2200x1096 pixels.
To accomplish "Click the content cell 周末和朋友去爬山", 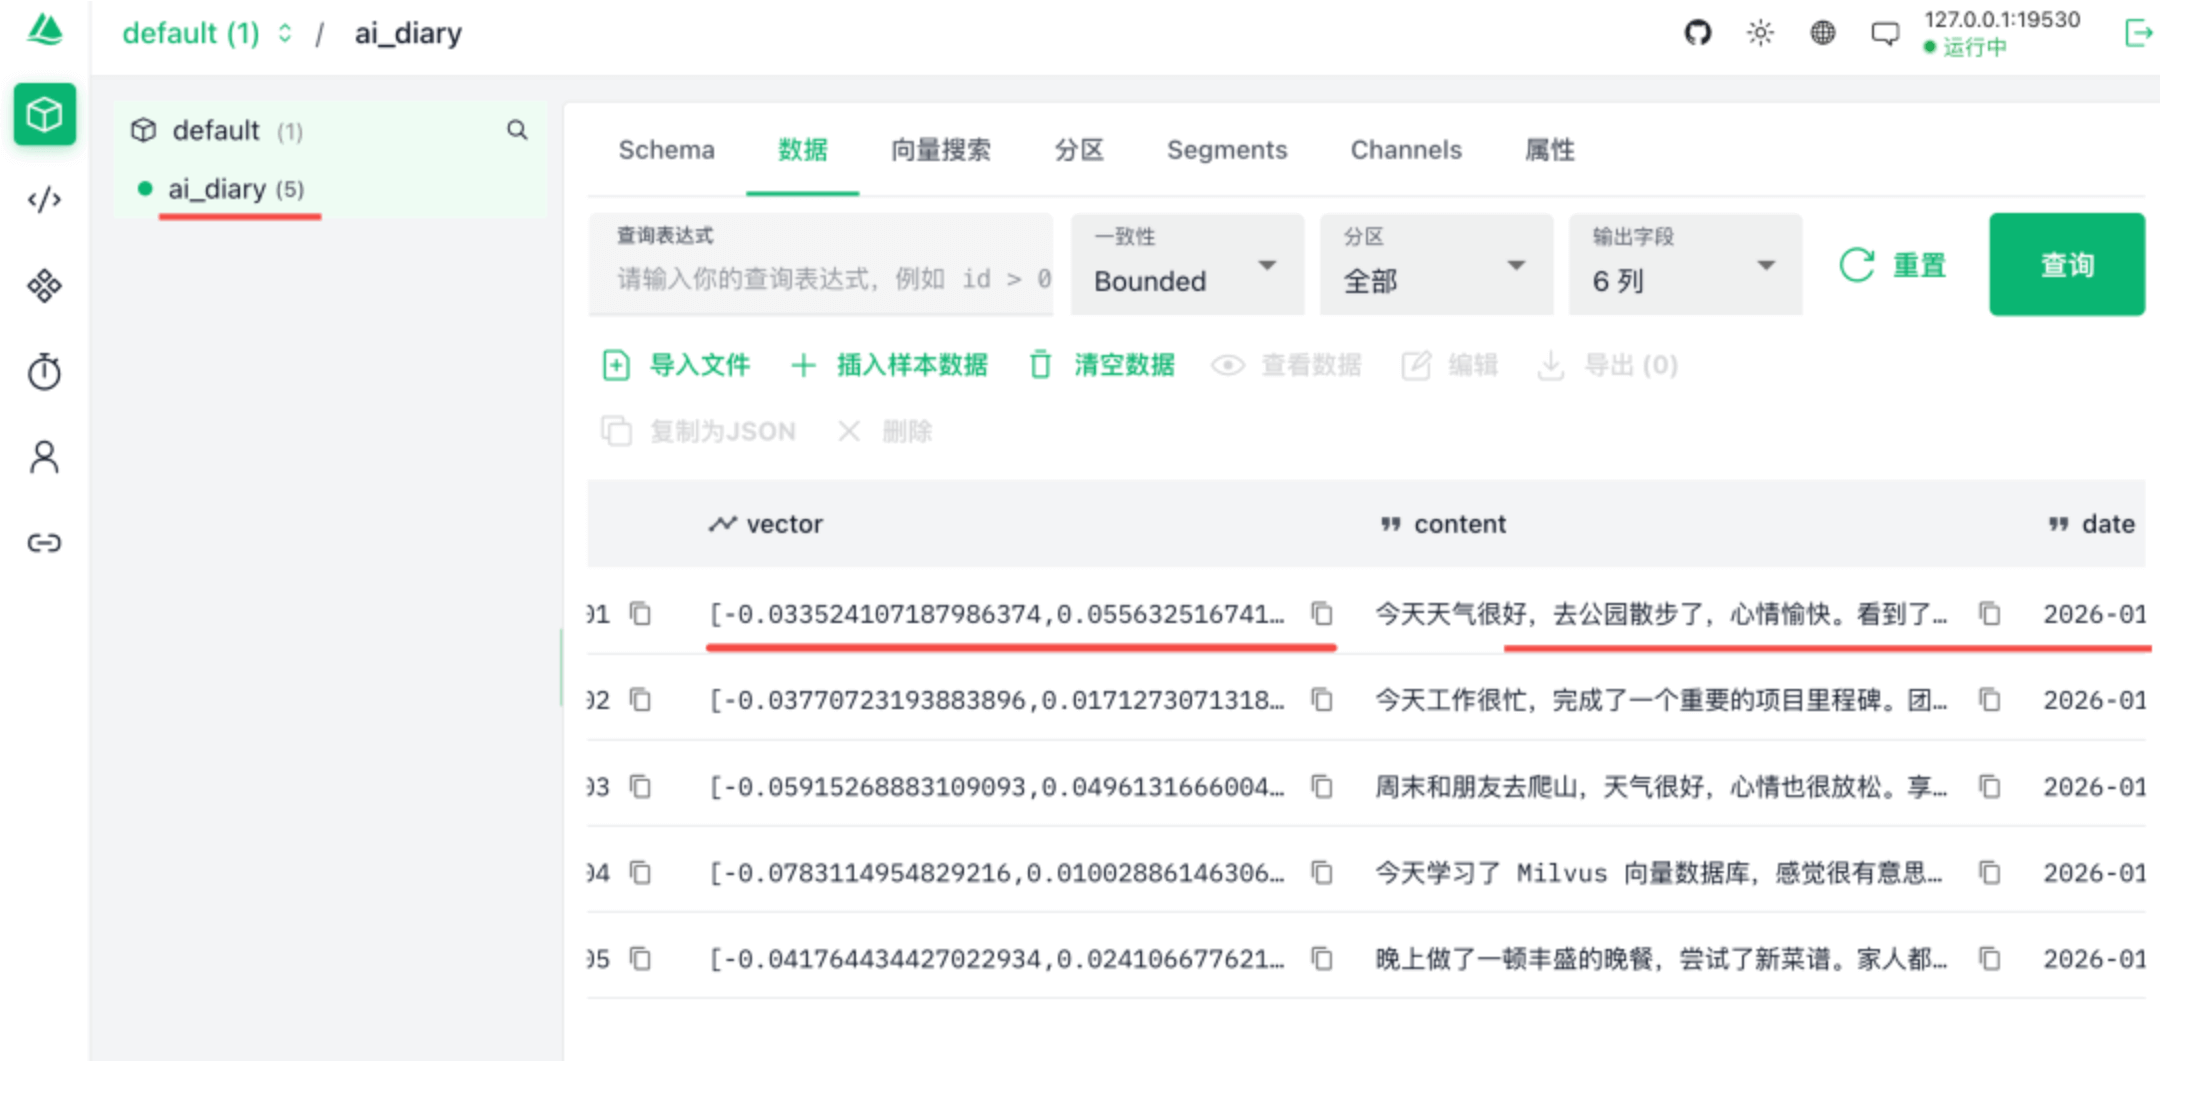I will (1661, 787).
